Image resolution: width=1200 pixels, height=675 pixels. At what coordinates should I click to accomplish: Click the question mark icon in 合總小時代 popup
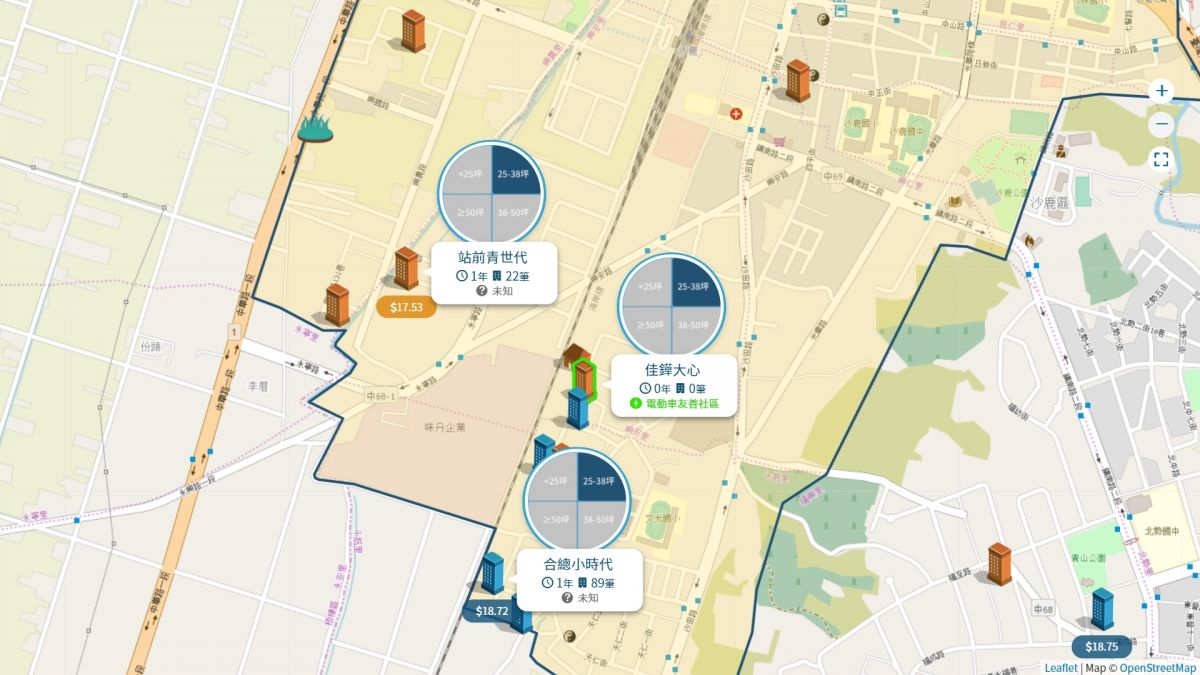coord(567,598)
